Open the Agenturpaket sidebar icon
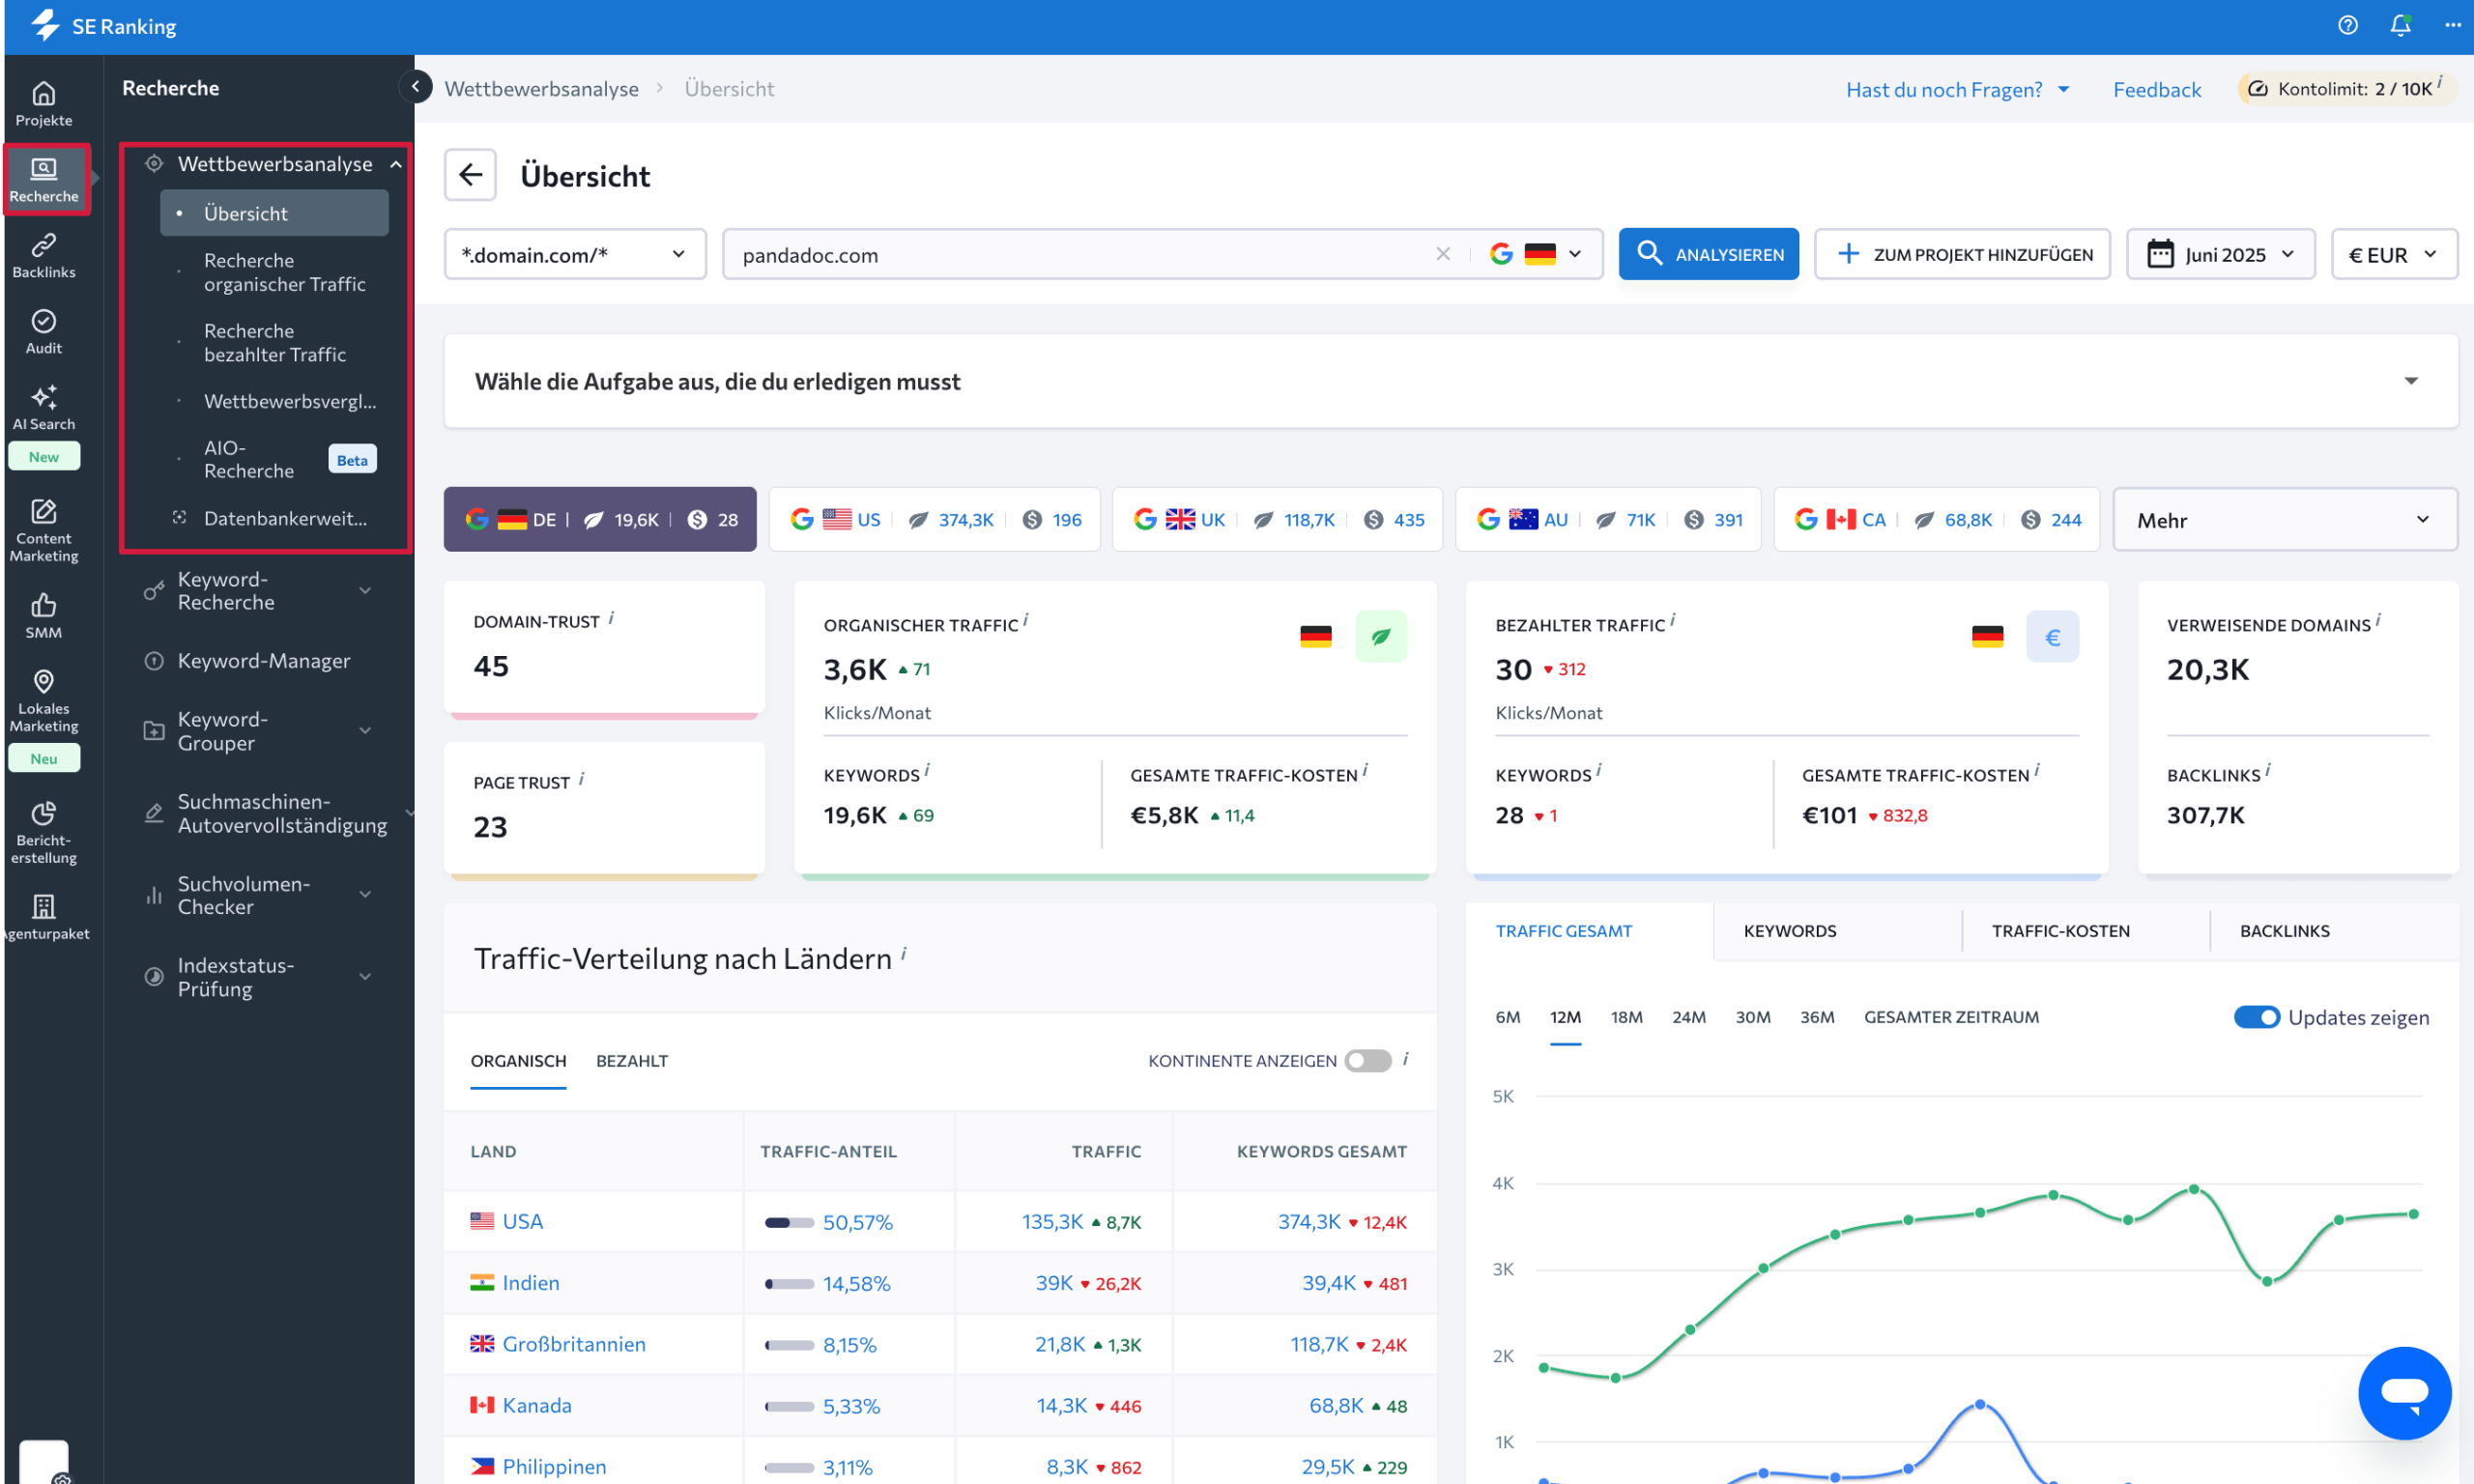Image resolution: width=2474 pixels, height=1484 pixels. coord(43,917)
